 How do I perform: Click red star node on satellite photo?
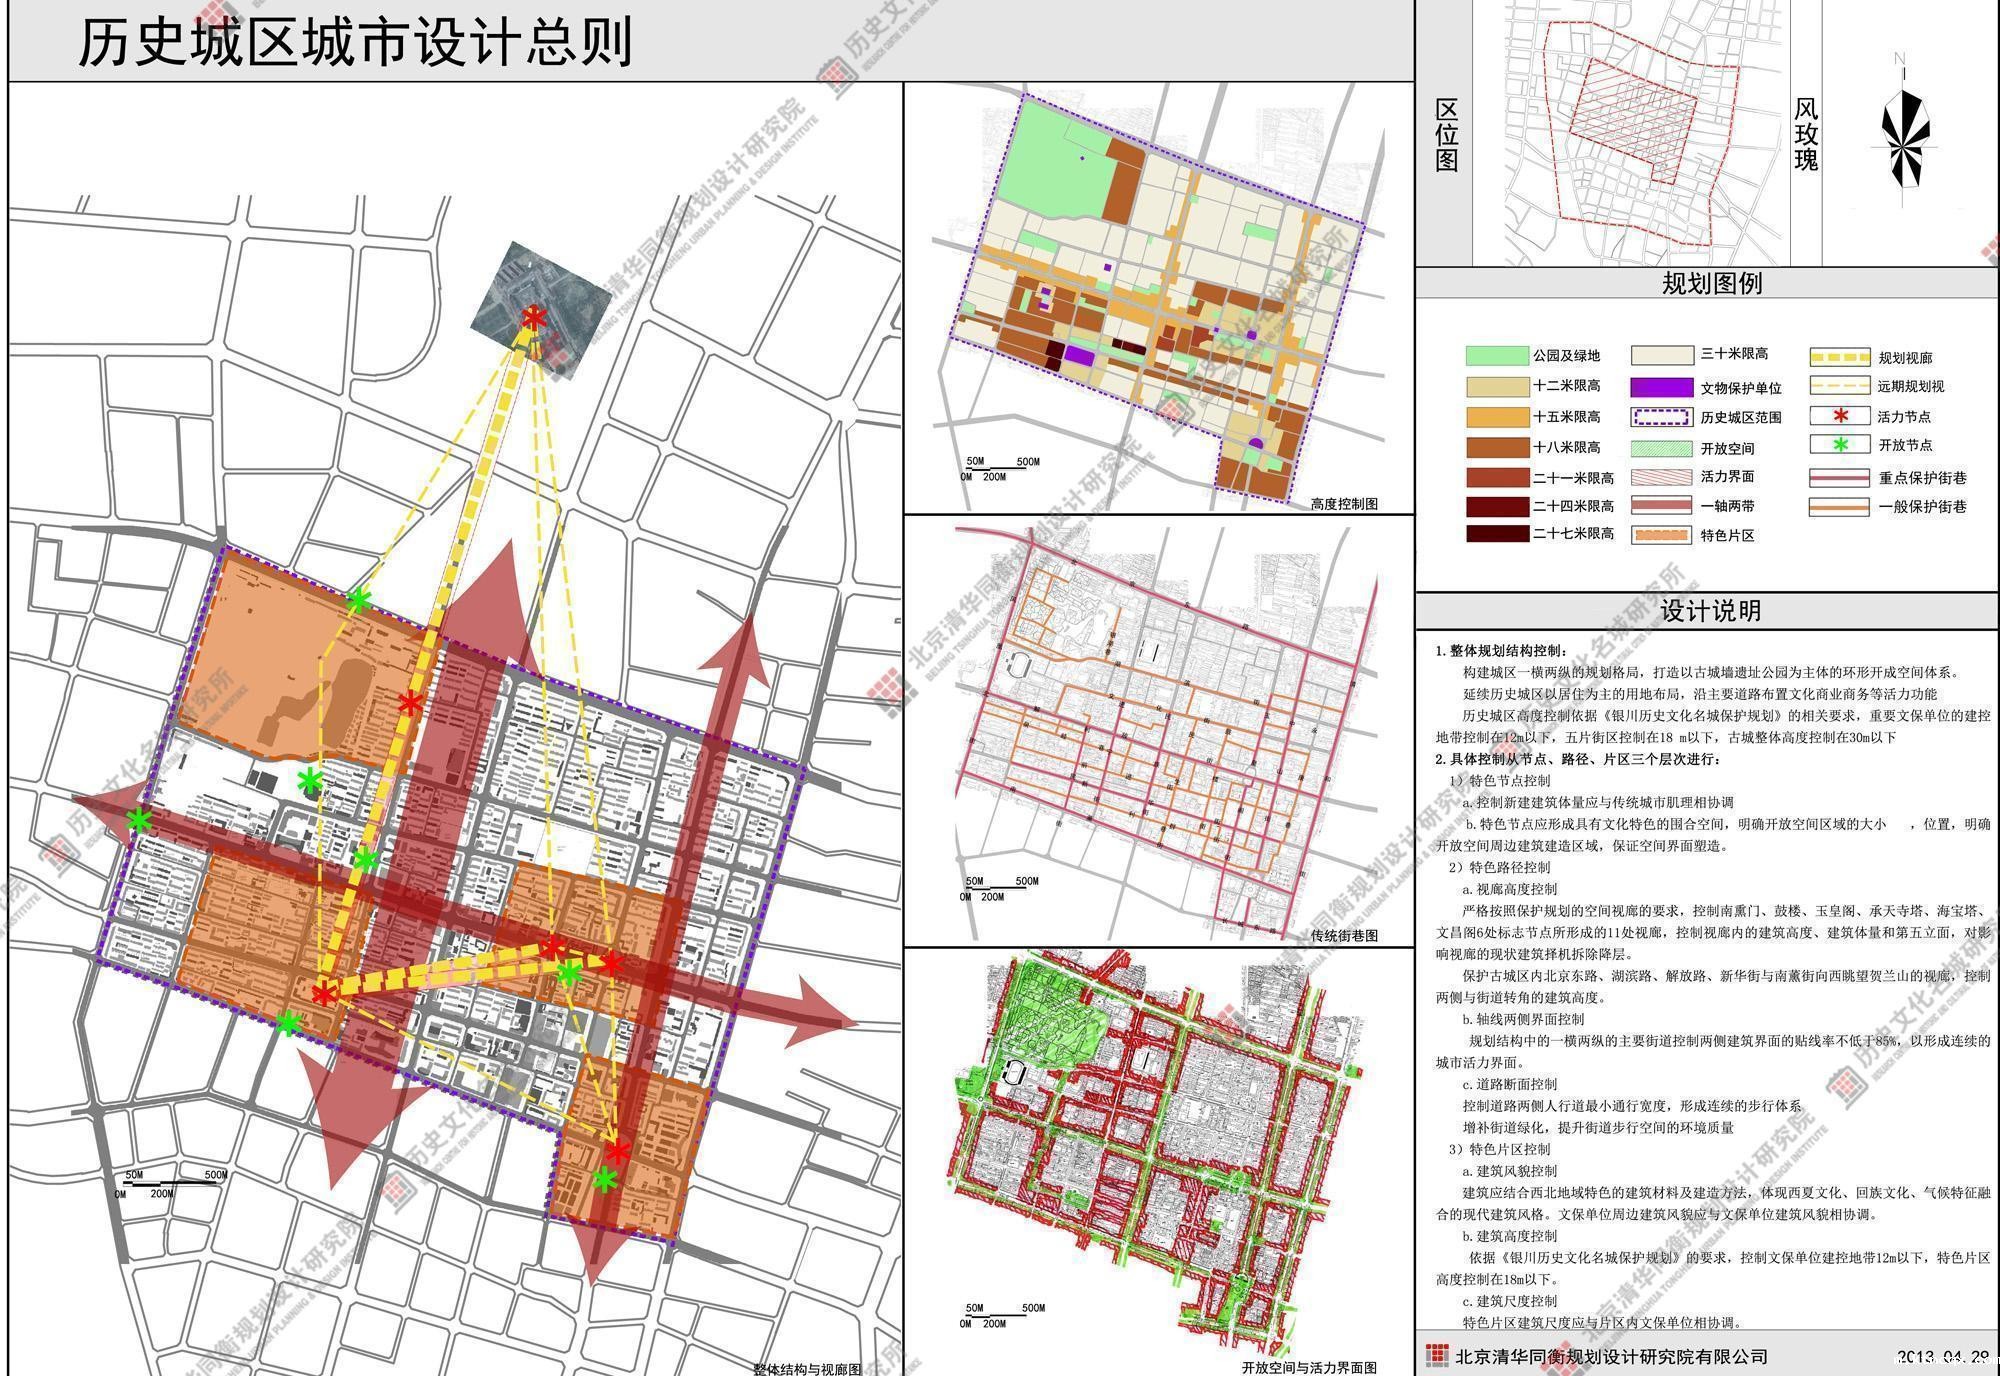coord(533,318)
